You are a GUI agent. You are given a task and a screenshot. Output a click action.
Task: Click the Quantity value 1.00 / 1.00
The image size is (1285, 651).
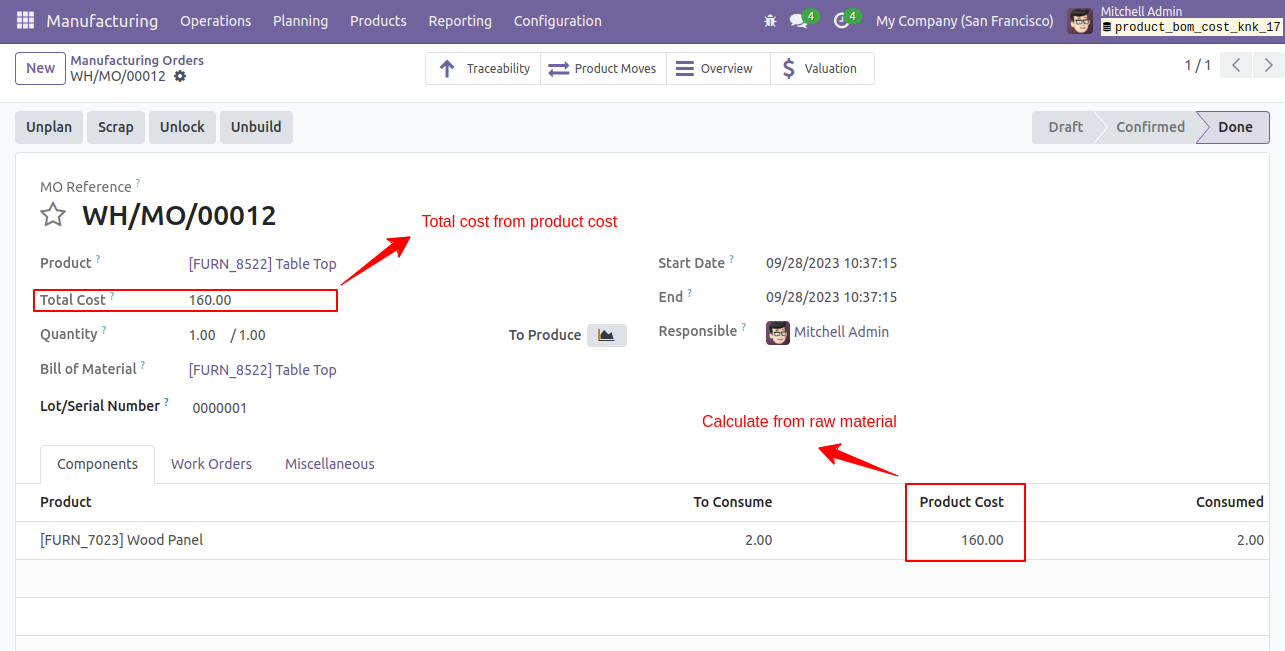[x=227, y=335]
